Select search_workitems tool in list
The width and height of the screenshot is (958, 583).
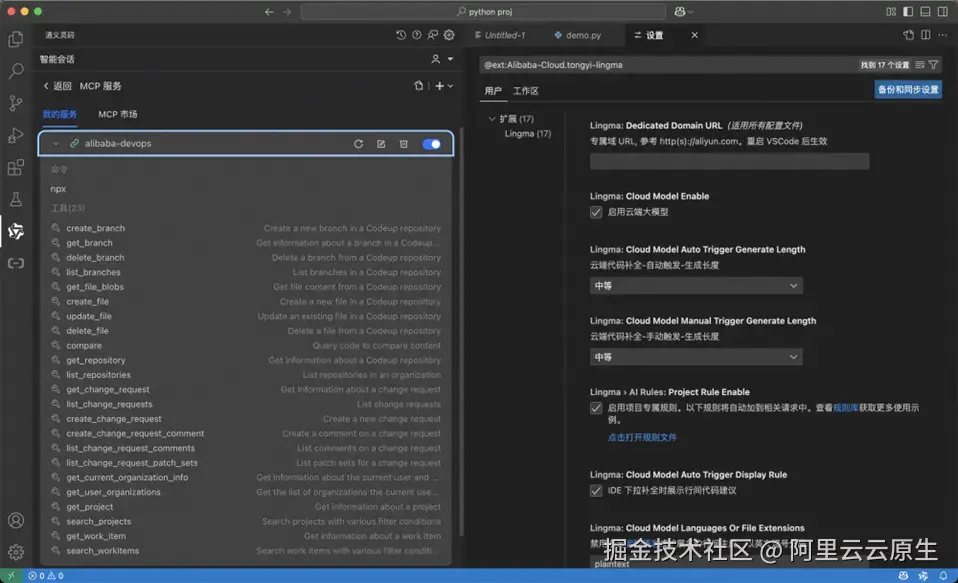246,551
